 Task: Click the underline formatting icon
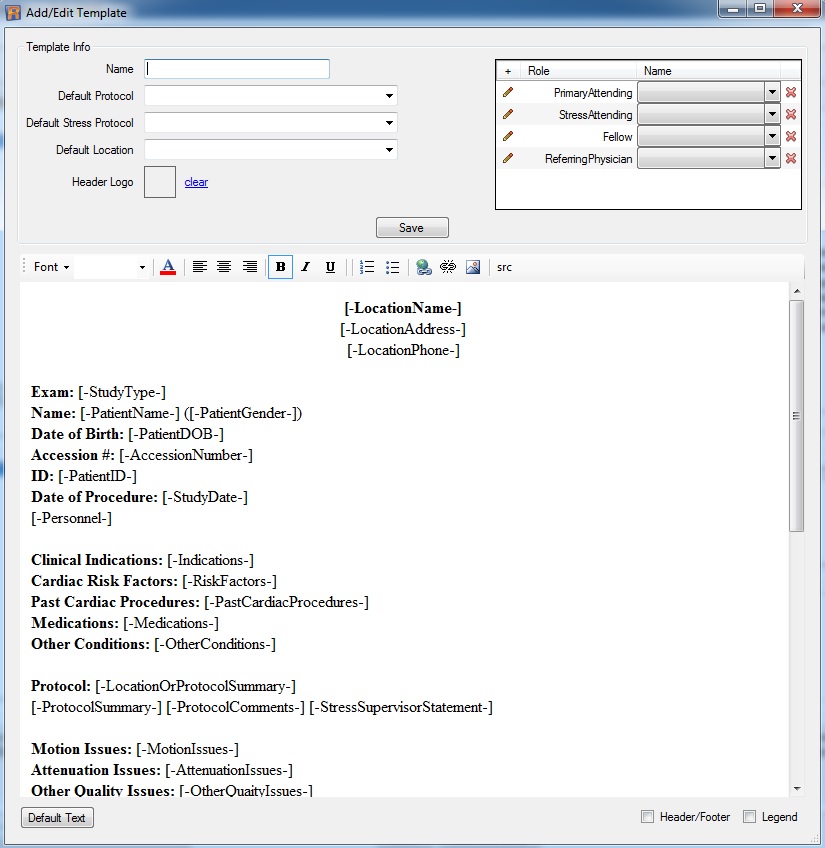pyautogui.click(x=330, y=267)
